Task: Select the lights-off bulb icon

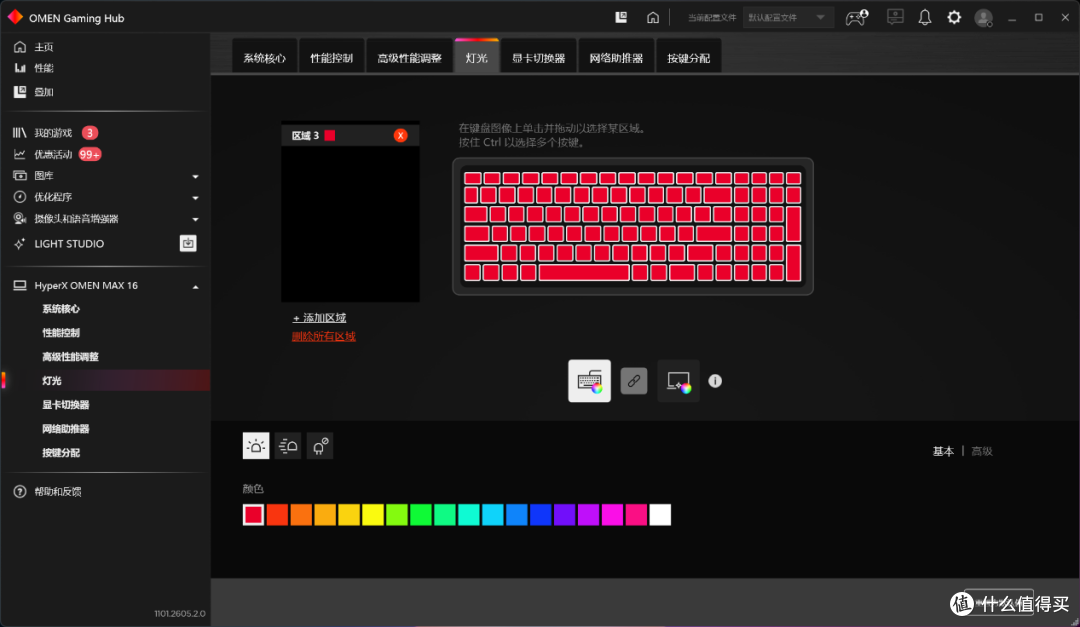Action: (320, 446)
